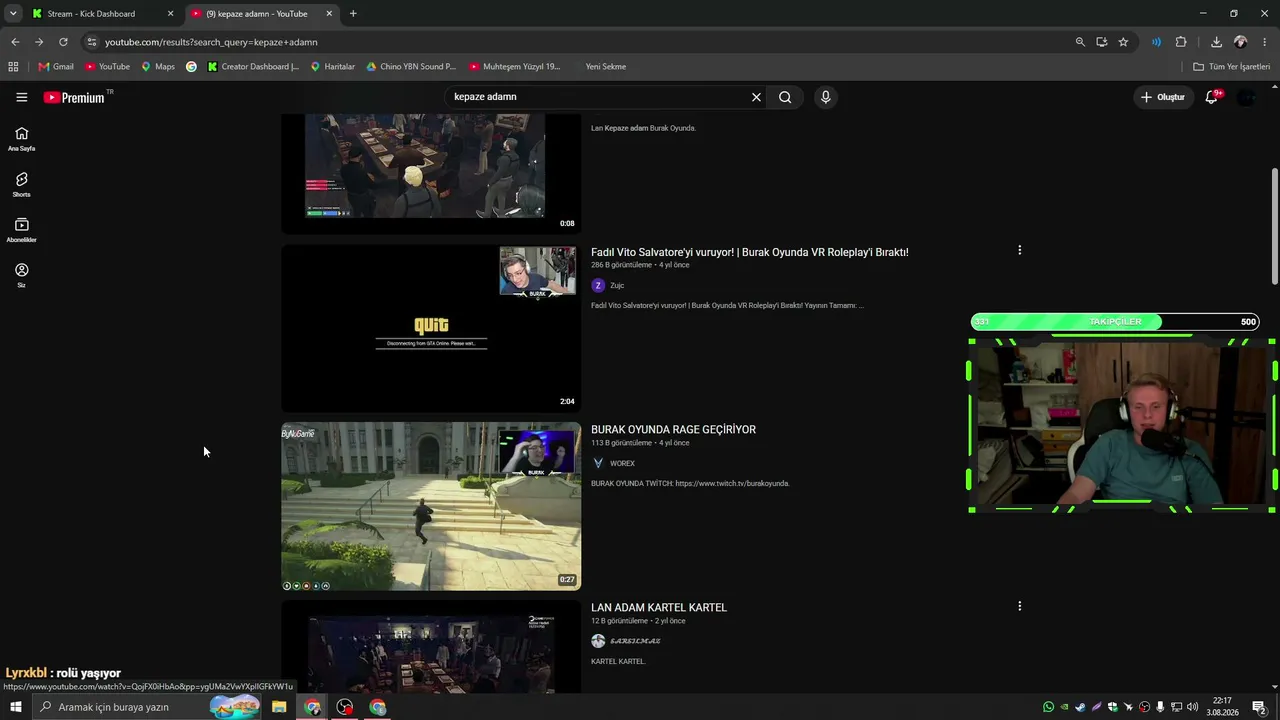Screen dimensions: 1280x720
Task: Play the quit screen video thumbnail
Action: (x=431, y=329)
